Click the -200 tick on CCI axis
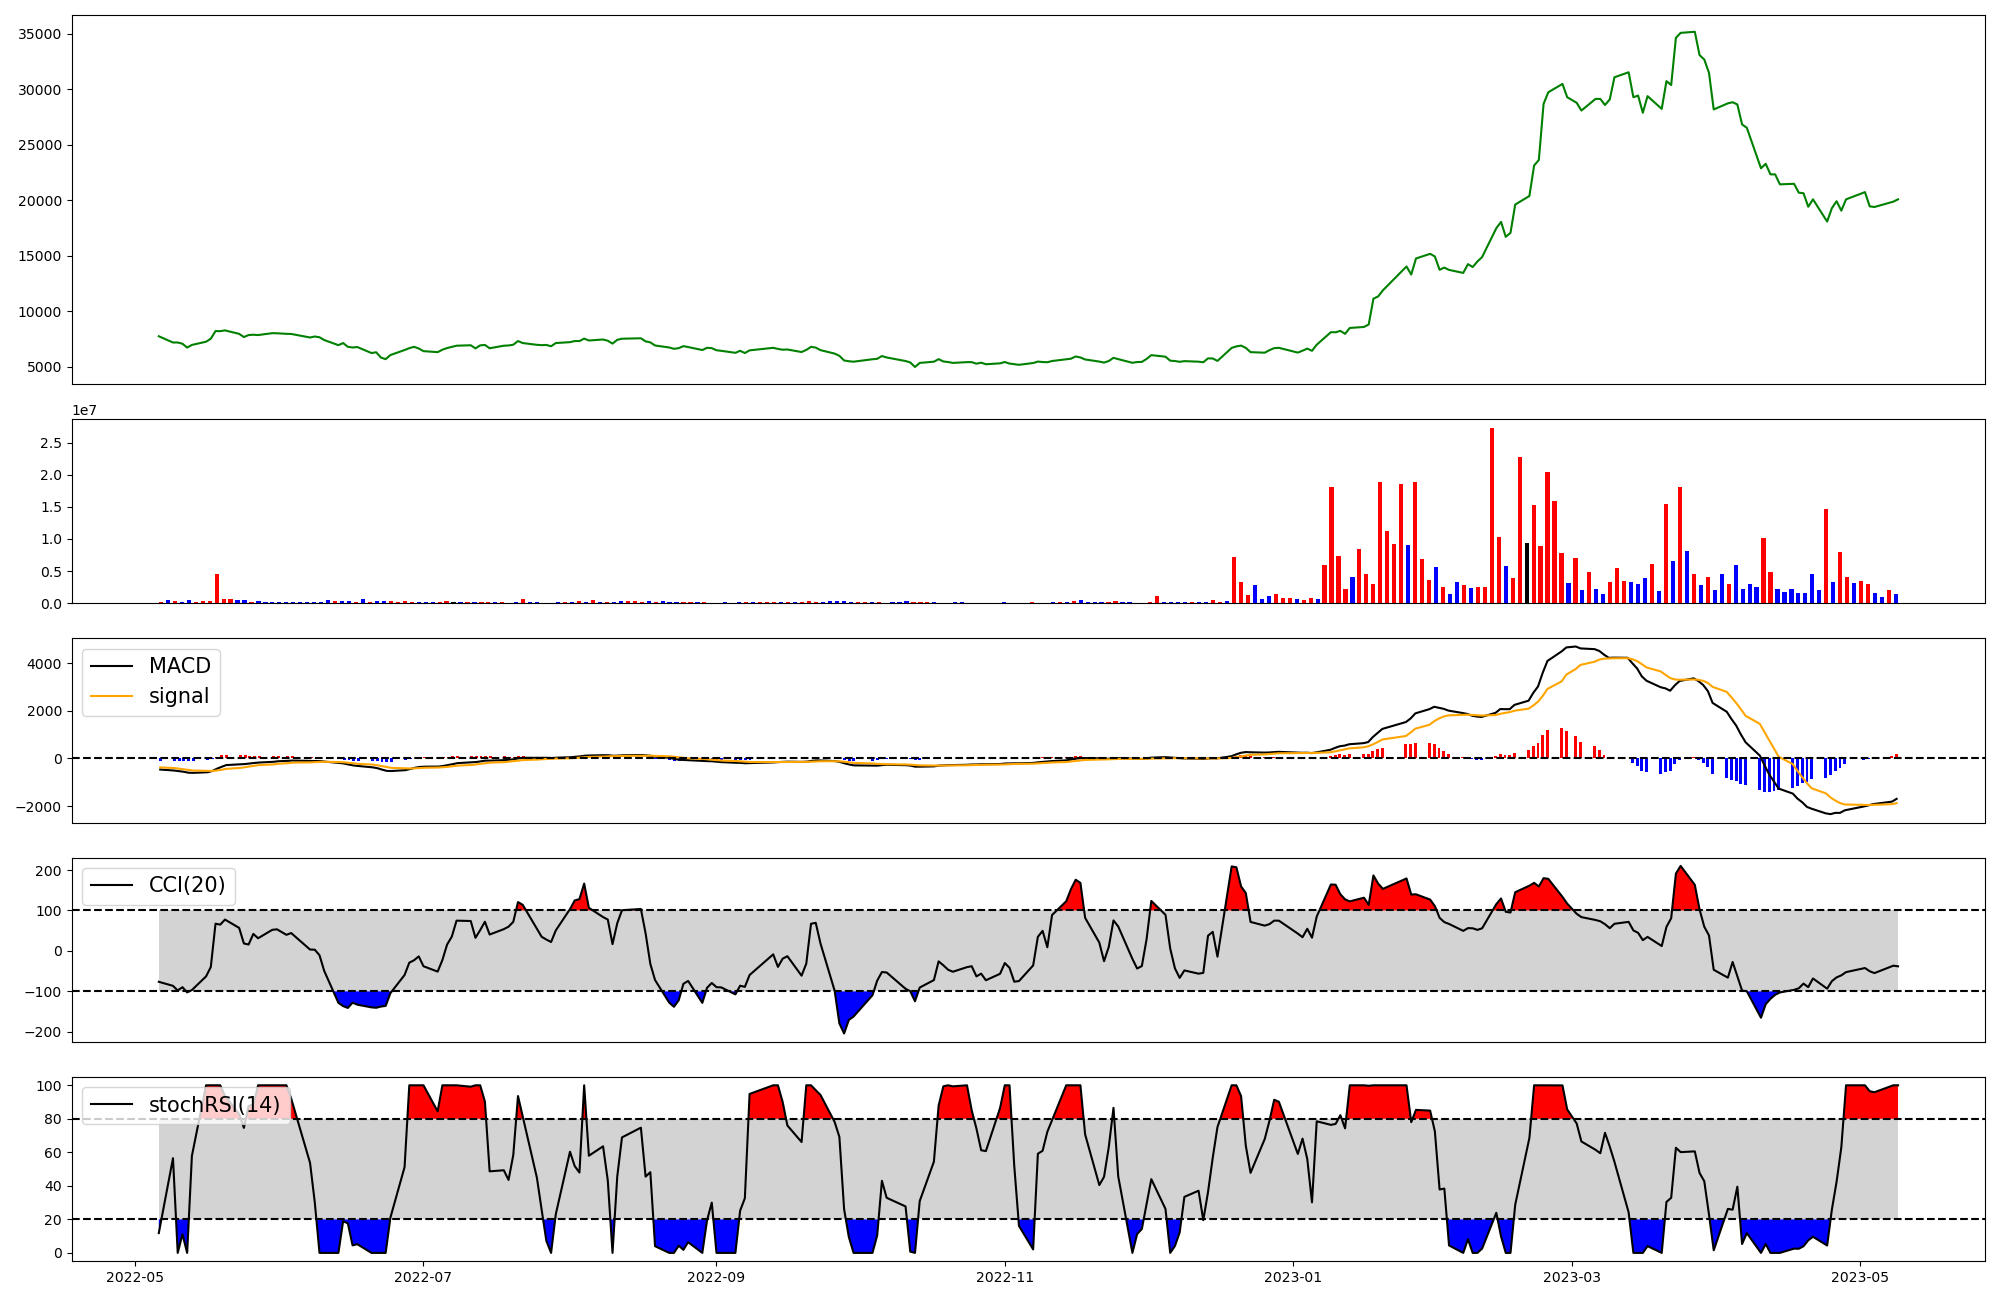 [x=42, y=1032]
